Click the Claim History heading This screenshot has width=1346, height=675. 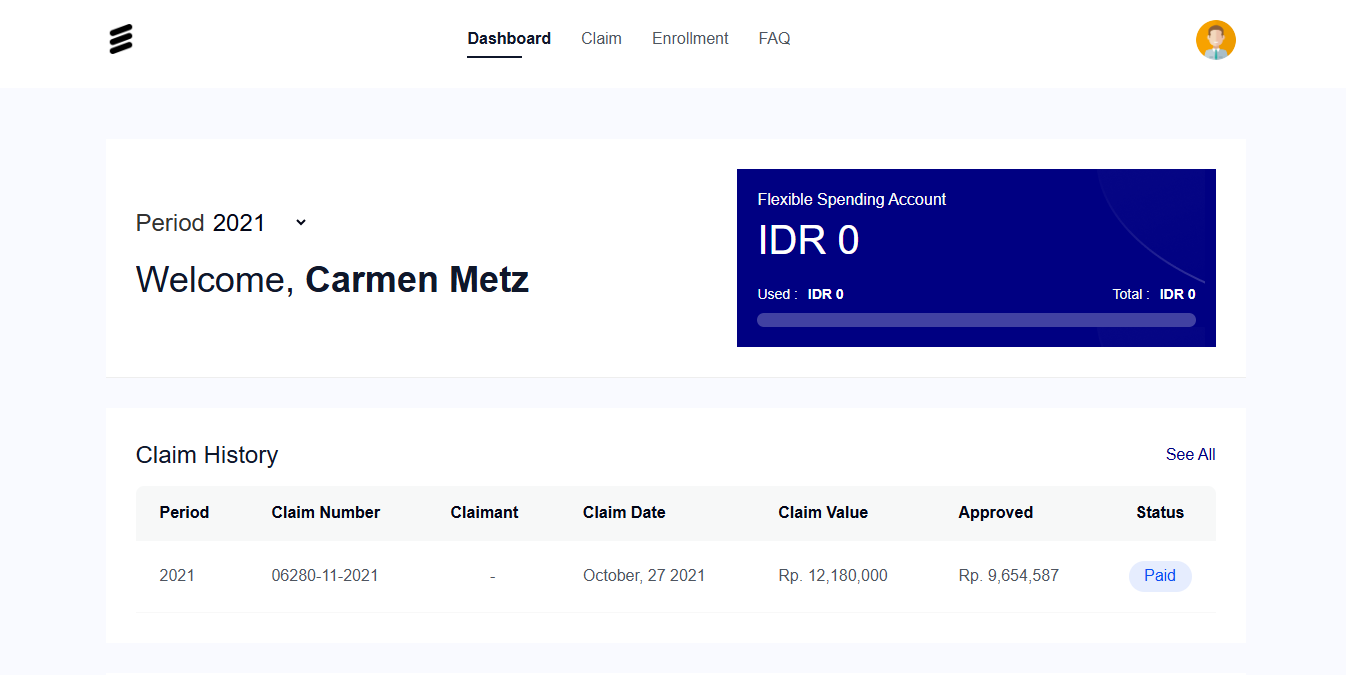click(x=207, y=455)
